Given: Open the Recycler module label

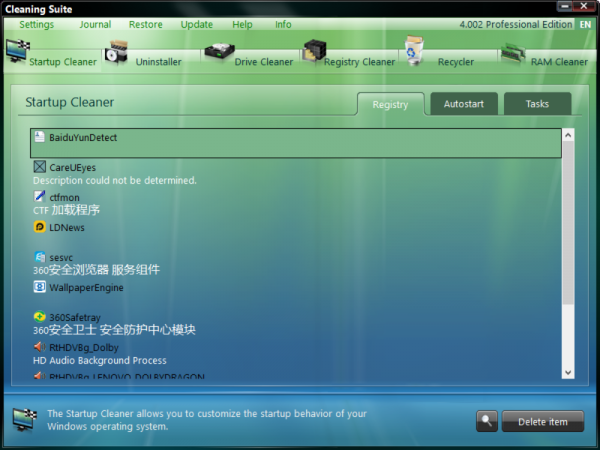Looking at the screenshot, I should (x=456, y=62).
